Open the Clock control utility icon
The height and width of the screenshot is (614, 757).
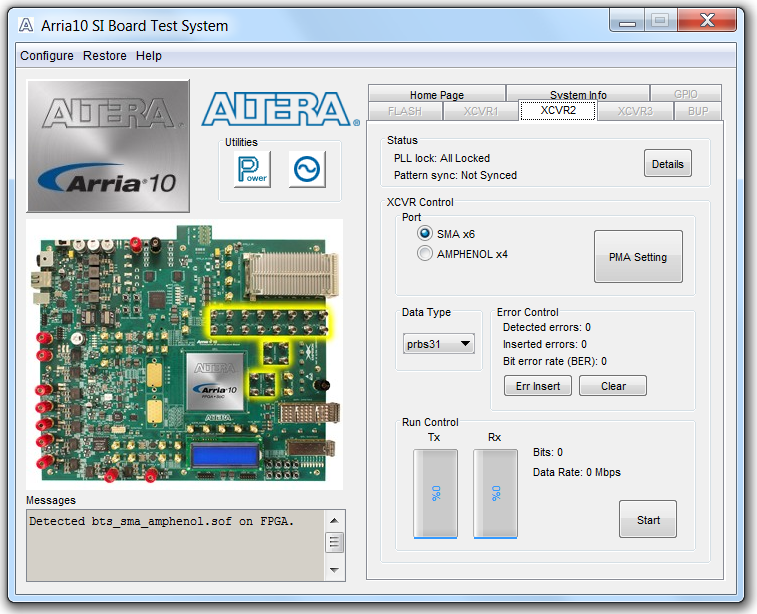point(307,169)
